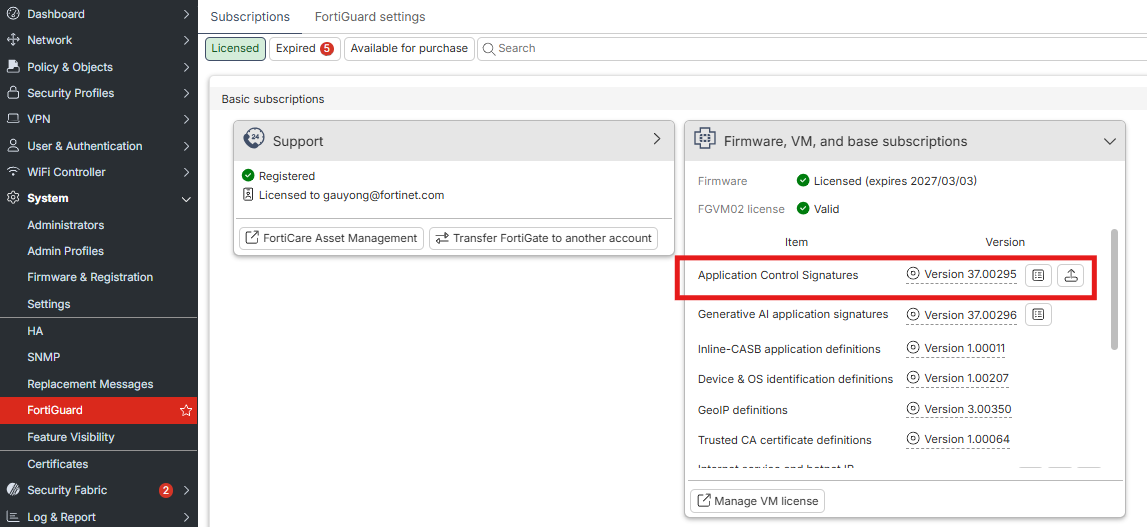Go to Firmware & Registration
Screen dimensions: 1147x527
click(x=90, y=277)
